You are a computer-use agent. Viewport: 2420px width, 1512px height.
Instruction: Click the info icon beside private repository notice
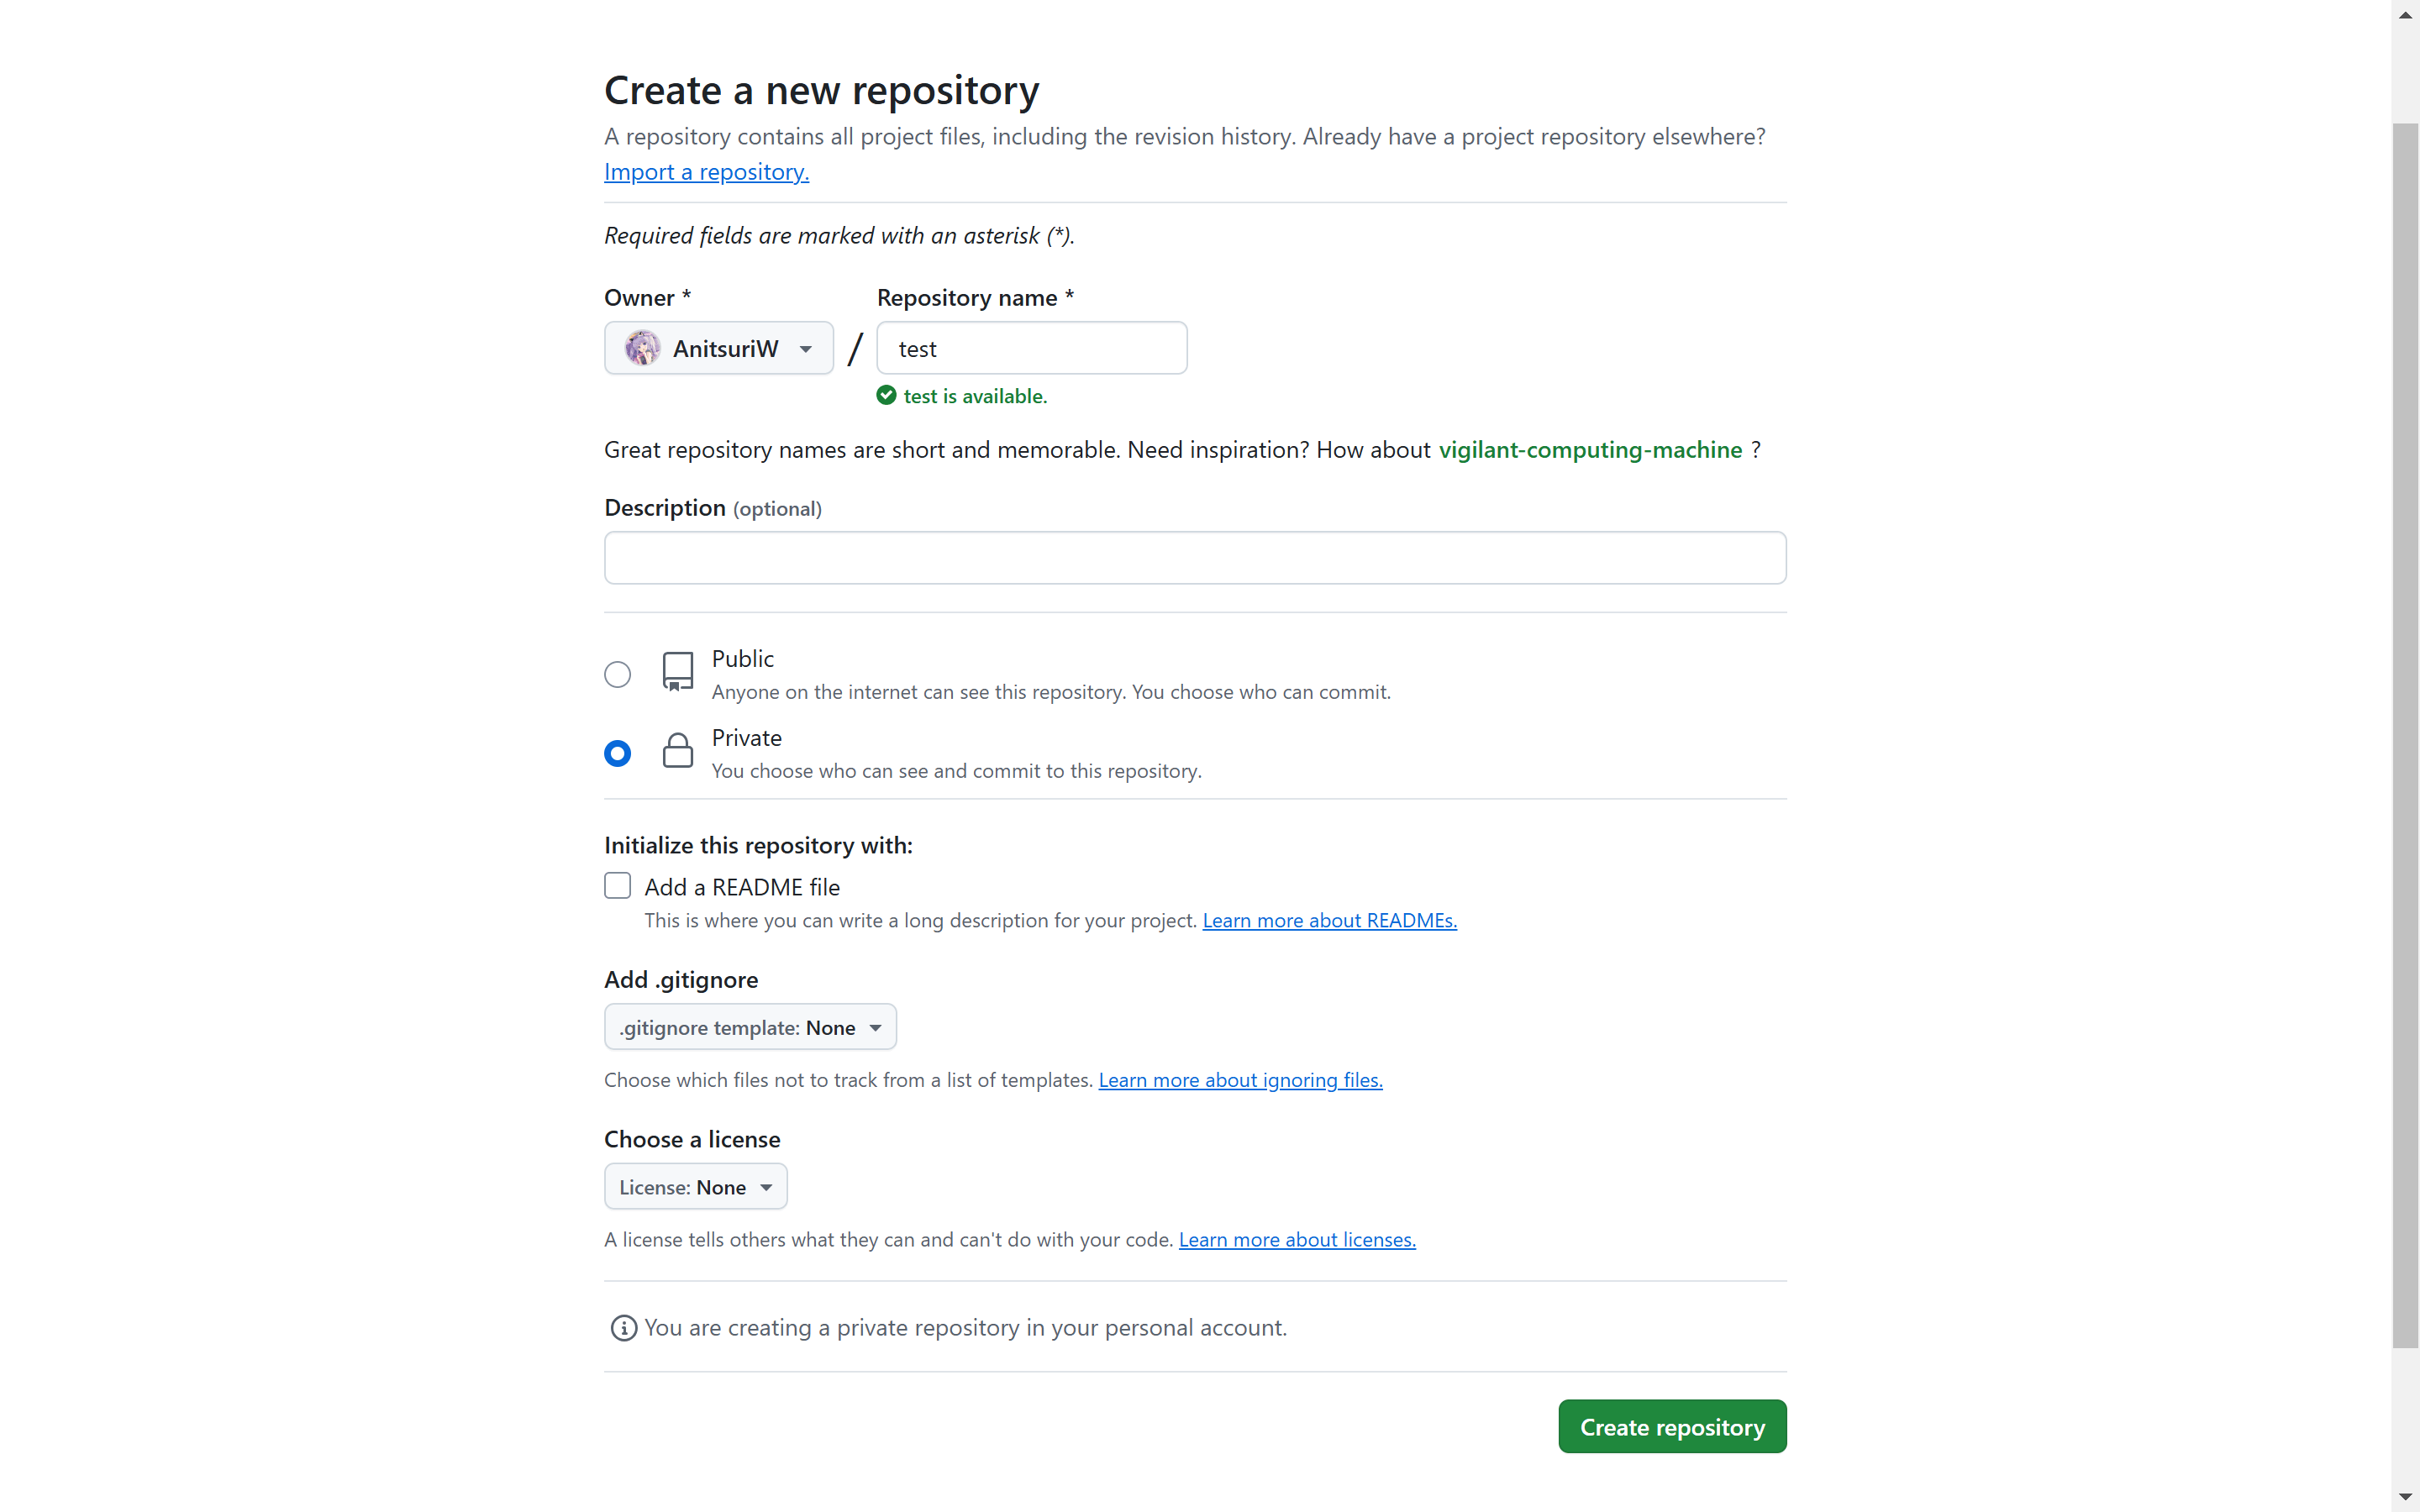(x=623, y=1328)
